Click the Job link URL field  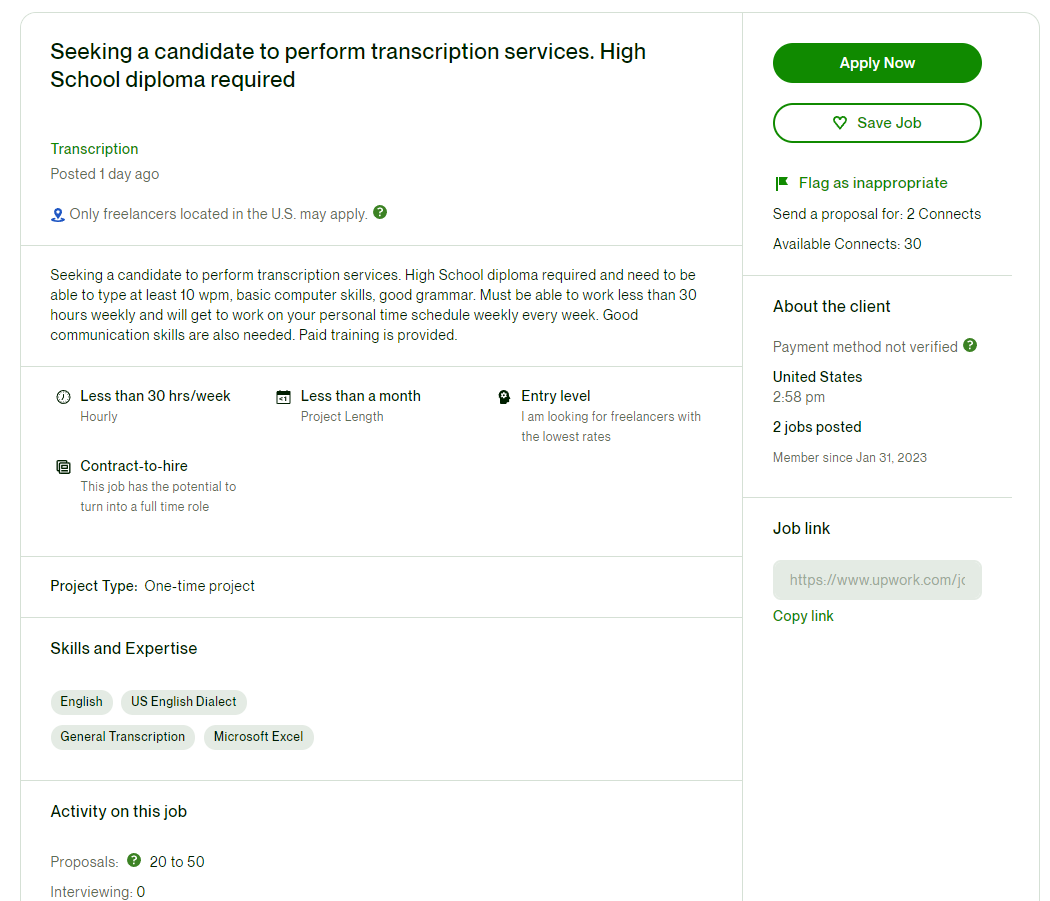pyautogui.click(x=877, y=580)
